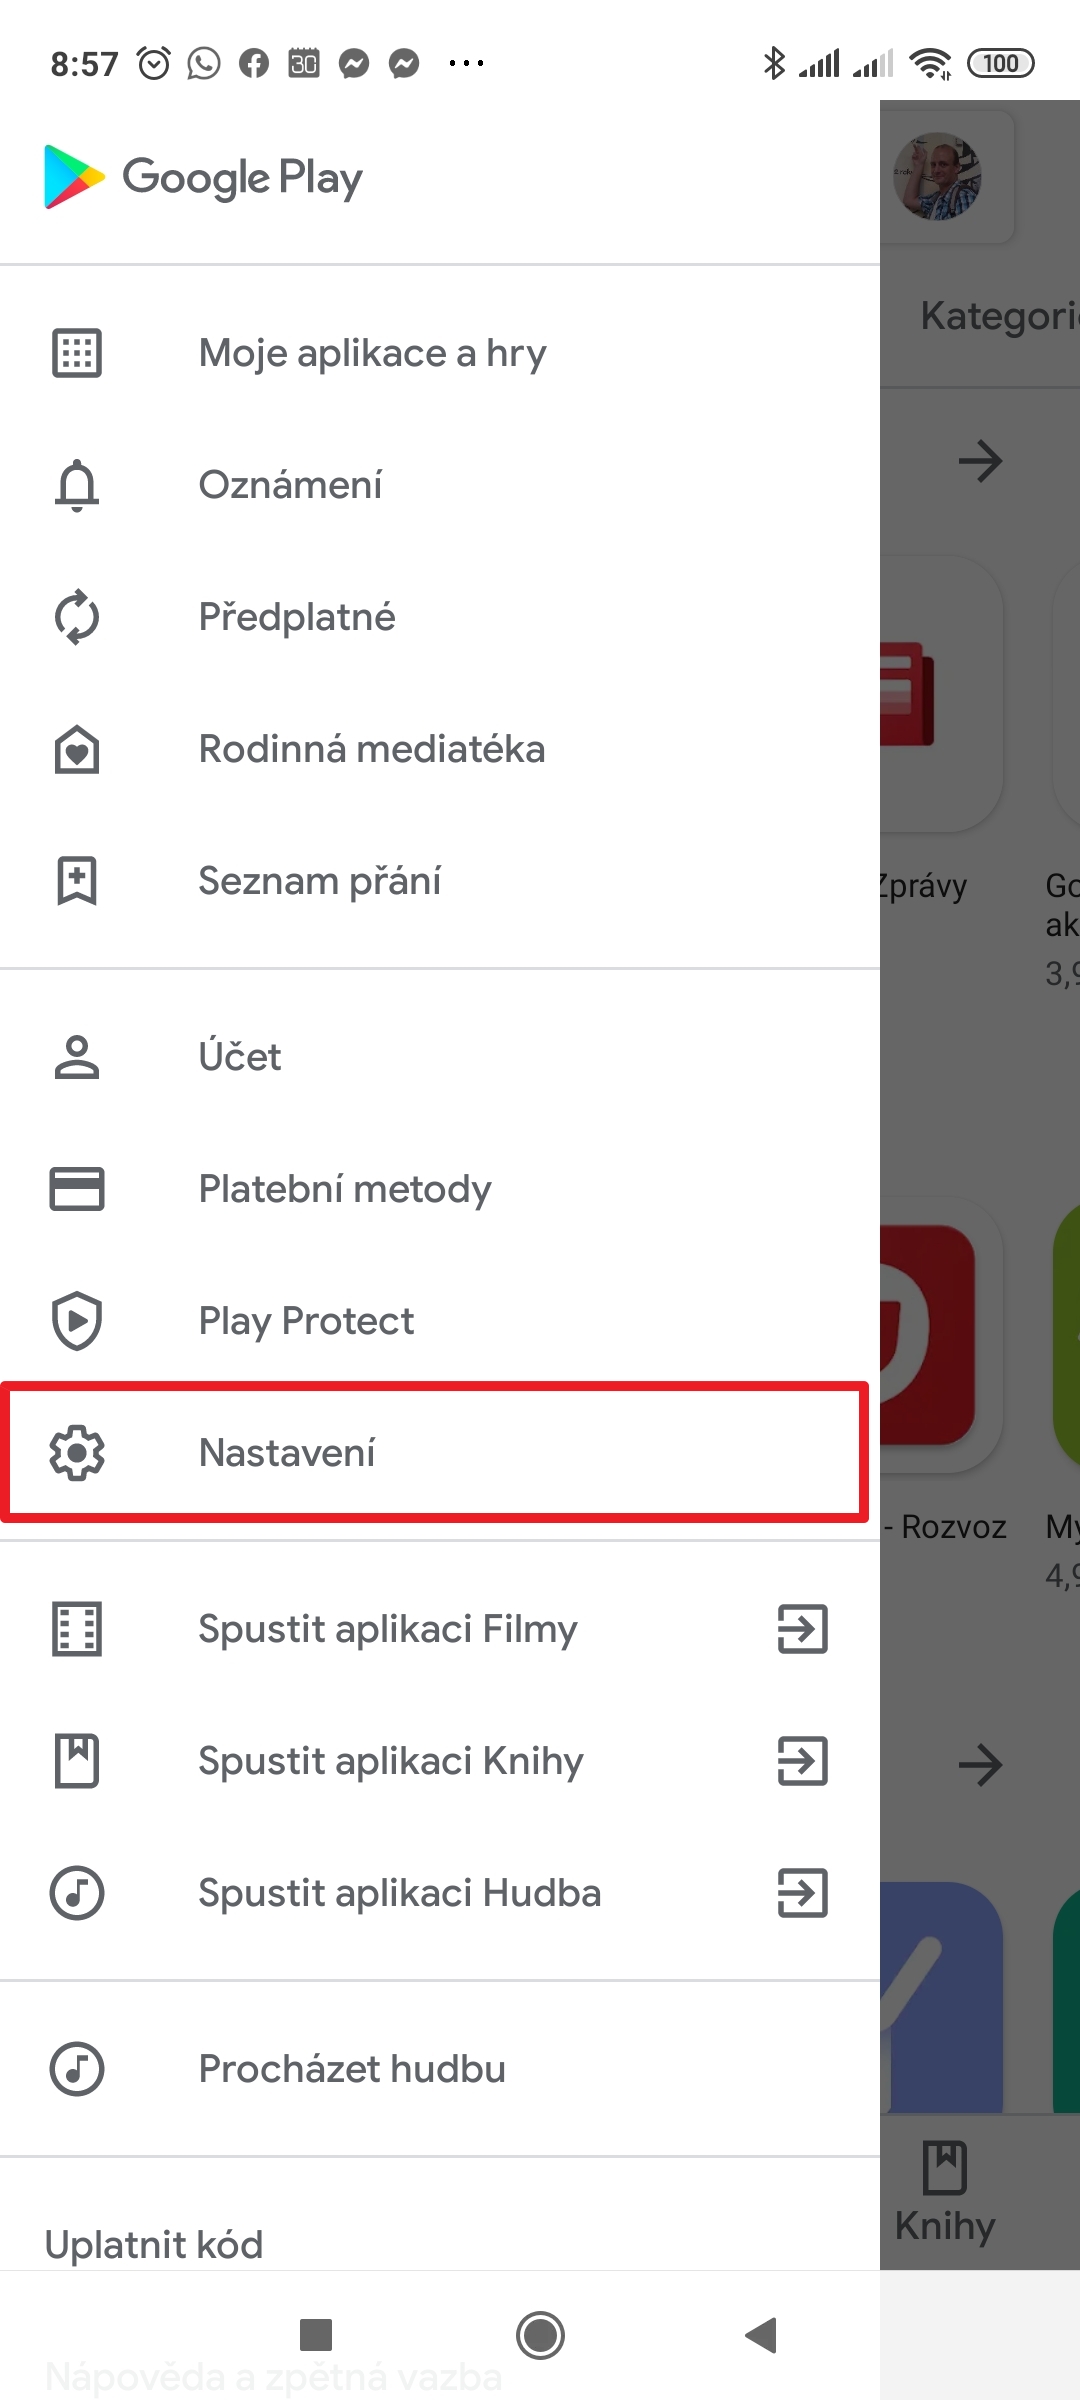Select Procházet hudbu entry
Image resolution: width=1080 pixels, height=2400 pixels.
click(352, 2069)
